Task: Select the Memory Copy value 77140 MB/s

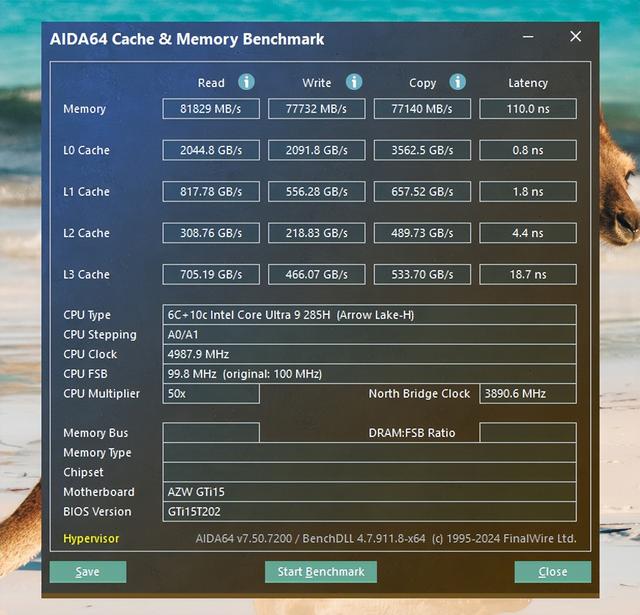Action: pyautogui.click(x=422, y=109)
